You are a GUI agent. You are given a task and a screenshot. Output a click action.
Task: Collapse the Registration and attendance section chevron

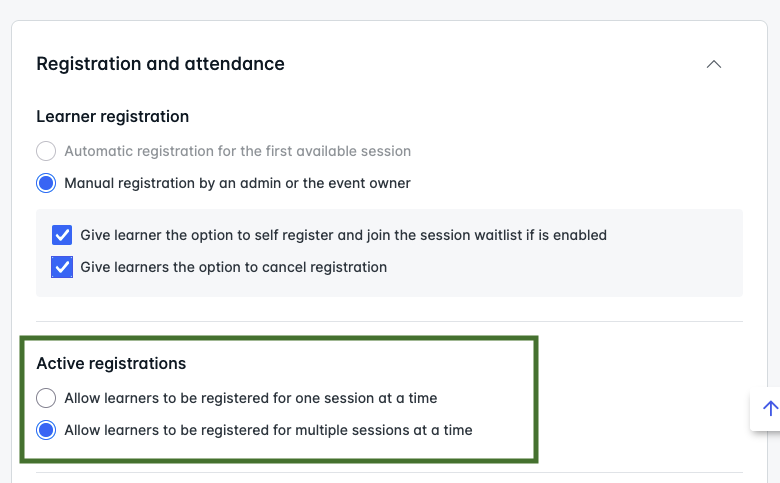tap(713, 64)
